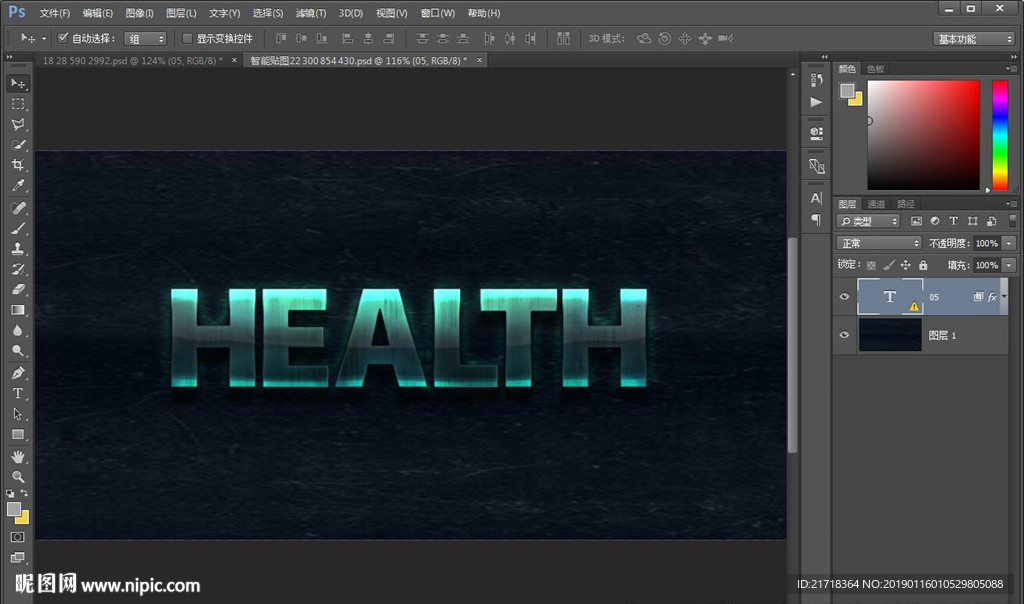Enable the 自动选择 checkbox
The width and height of the screenshot is (1024, 604).
(63, 38)
